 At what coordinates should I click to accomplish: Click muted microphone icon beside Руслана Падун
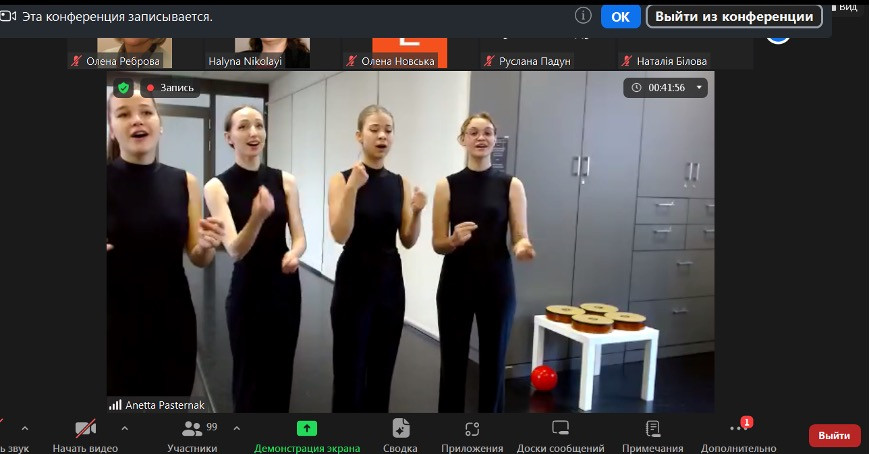pyautogui.click(x=489, y=61)
